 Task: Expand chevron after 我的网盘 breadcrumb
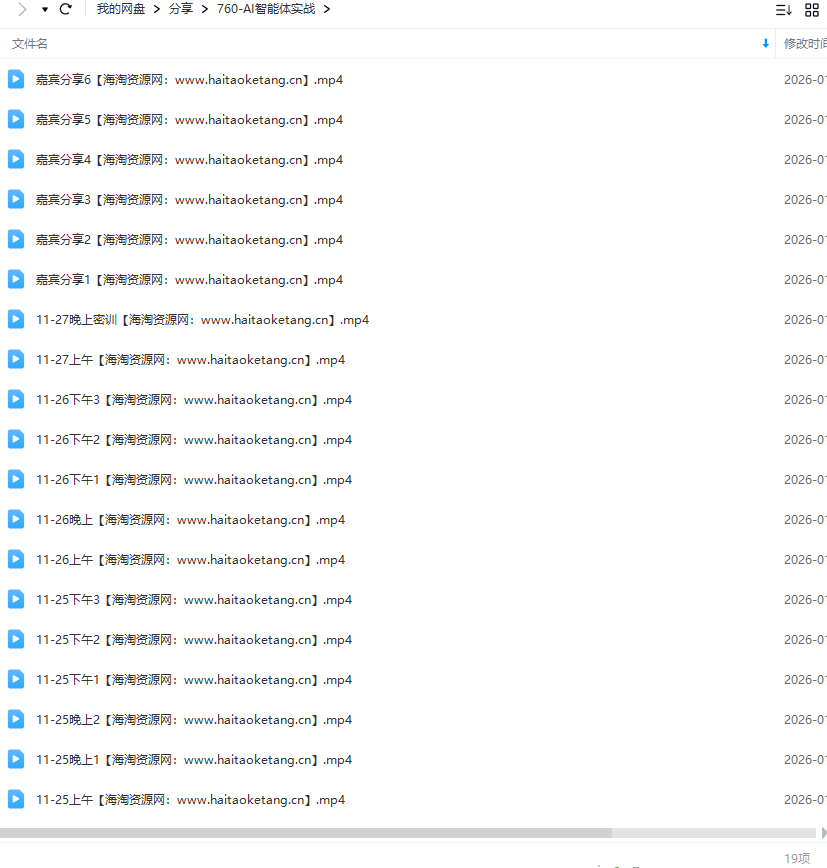(157, 9)
